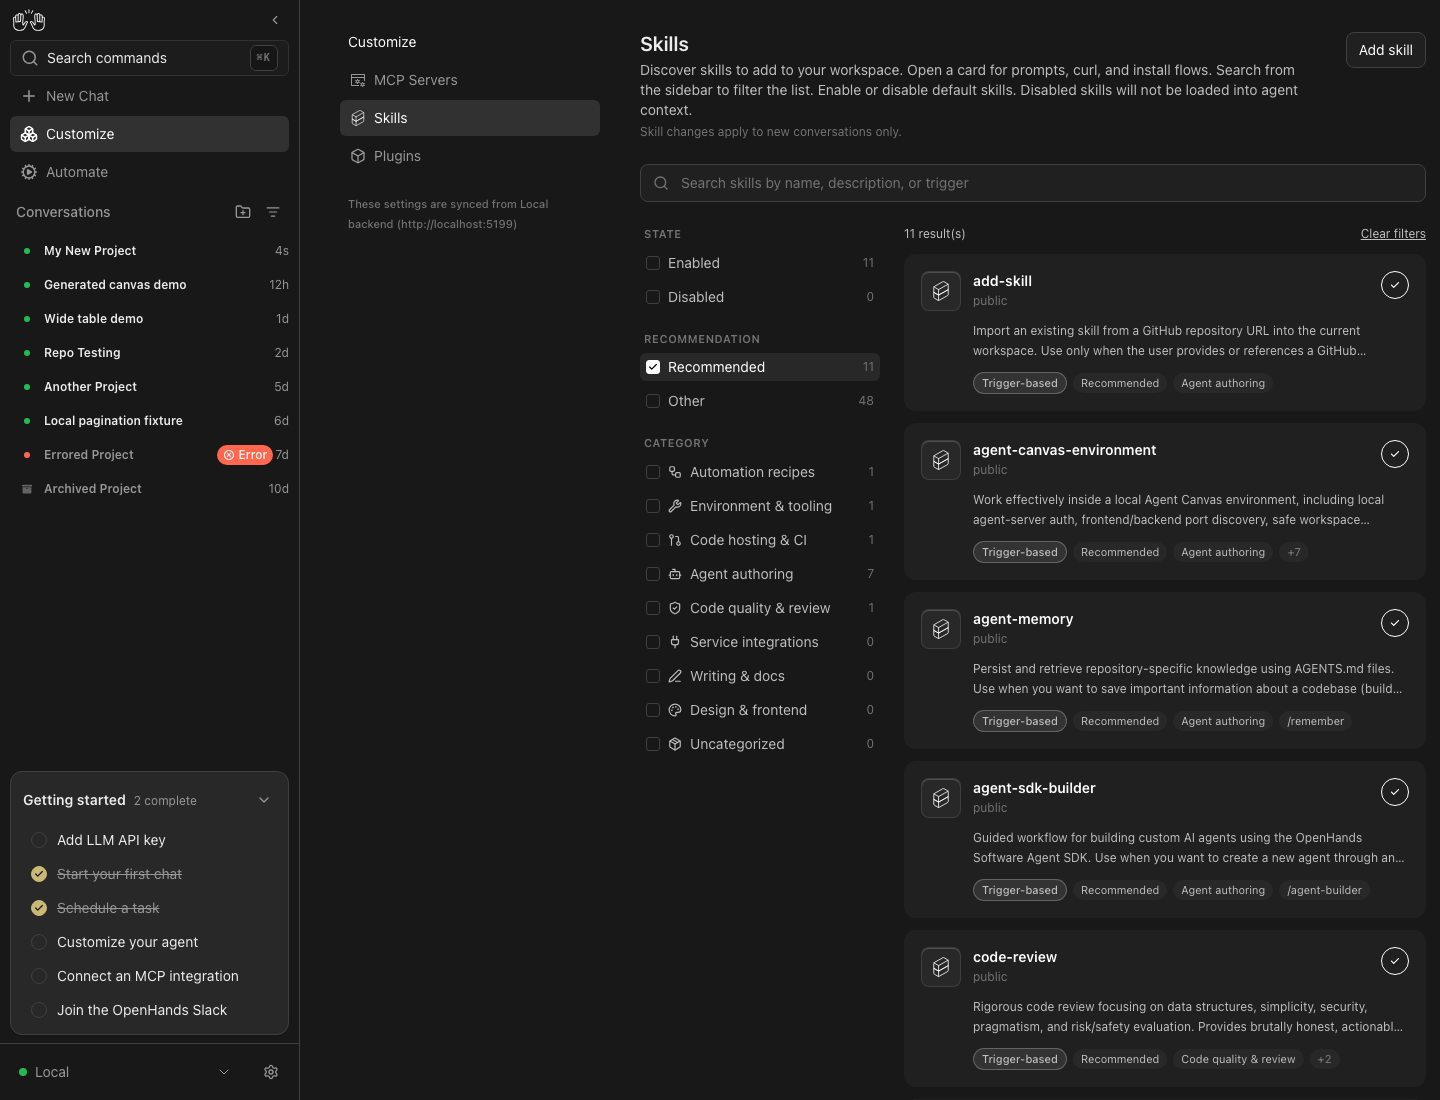Expand the +2 tags on code-review
The height and width of the screenshot is (1100, 1440).
pos(1324,1059)
